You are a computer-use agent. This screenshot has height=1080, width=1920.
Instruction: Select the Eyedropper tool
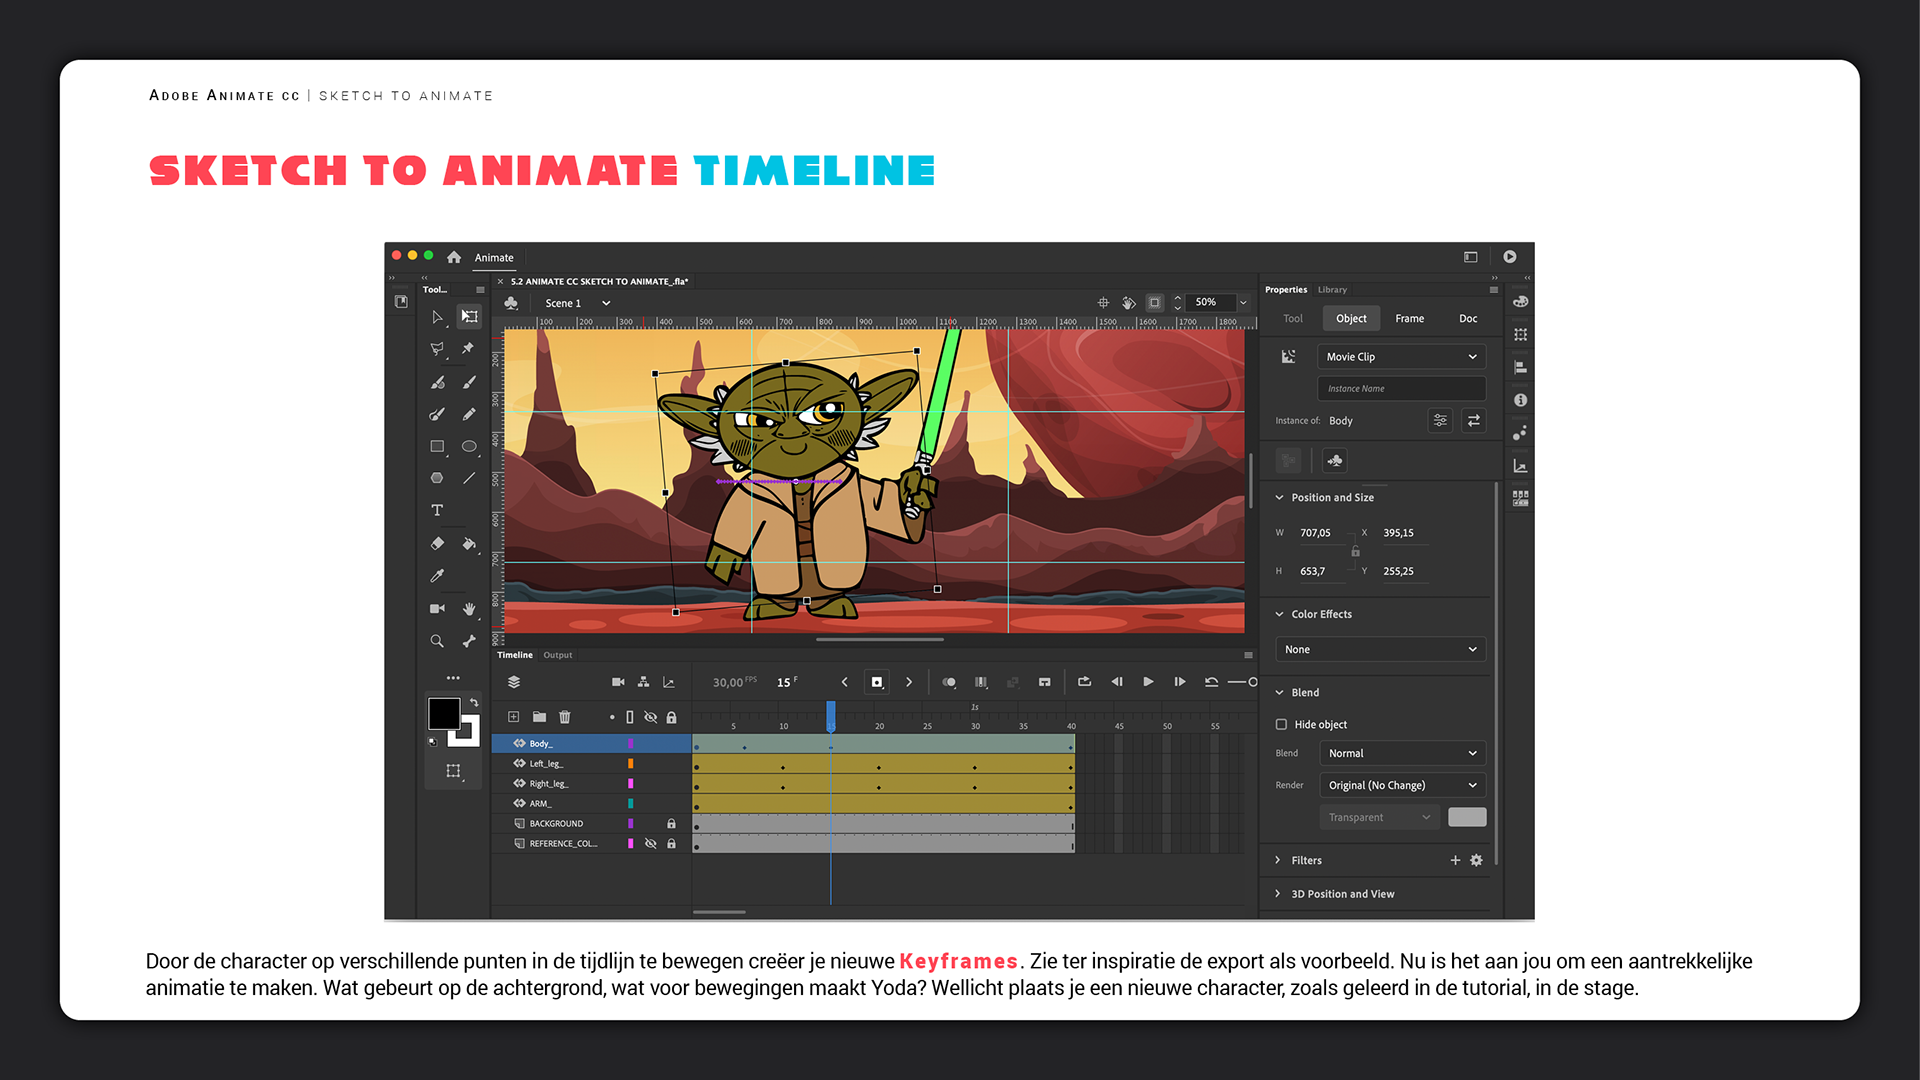click(437, 575)
